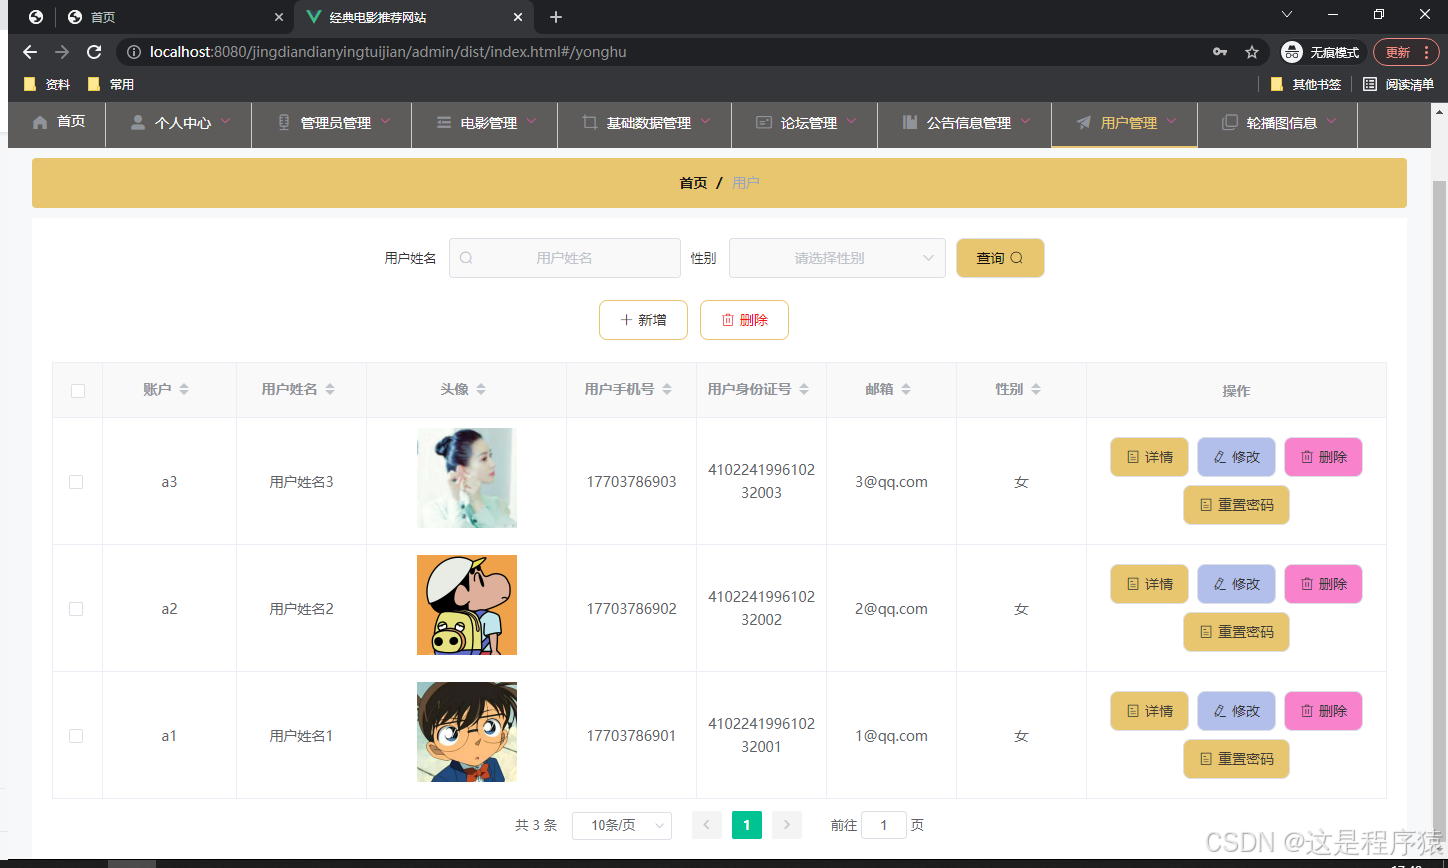The width and height of the screenshot is (1448, 868).
Task: Click the 删除 batch delete button above table
Action: pyautogui.click(x=744, y=320)
